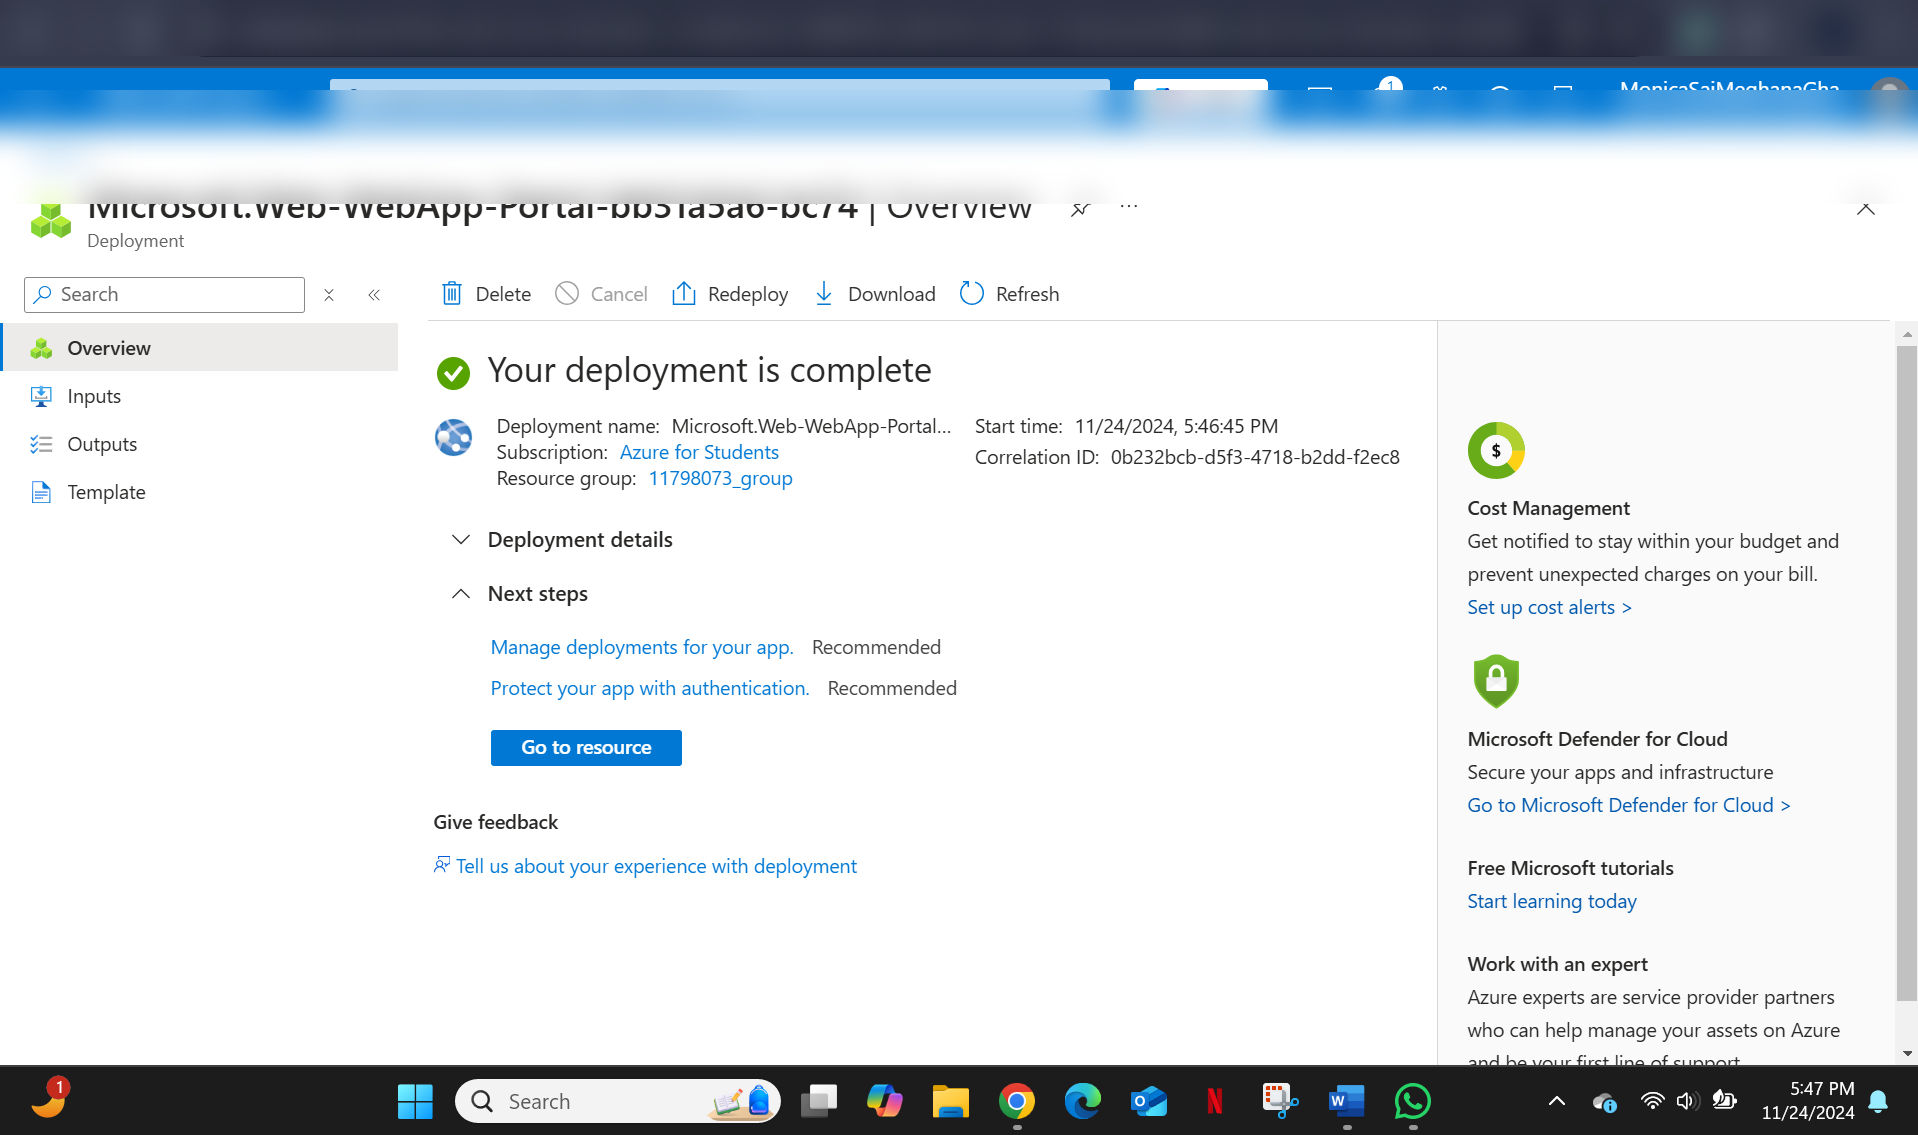
Task: Click the Delete trash can icon
Action: [452, 293]
